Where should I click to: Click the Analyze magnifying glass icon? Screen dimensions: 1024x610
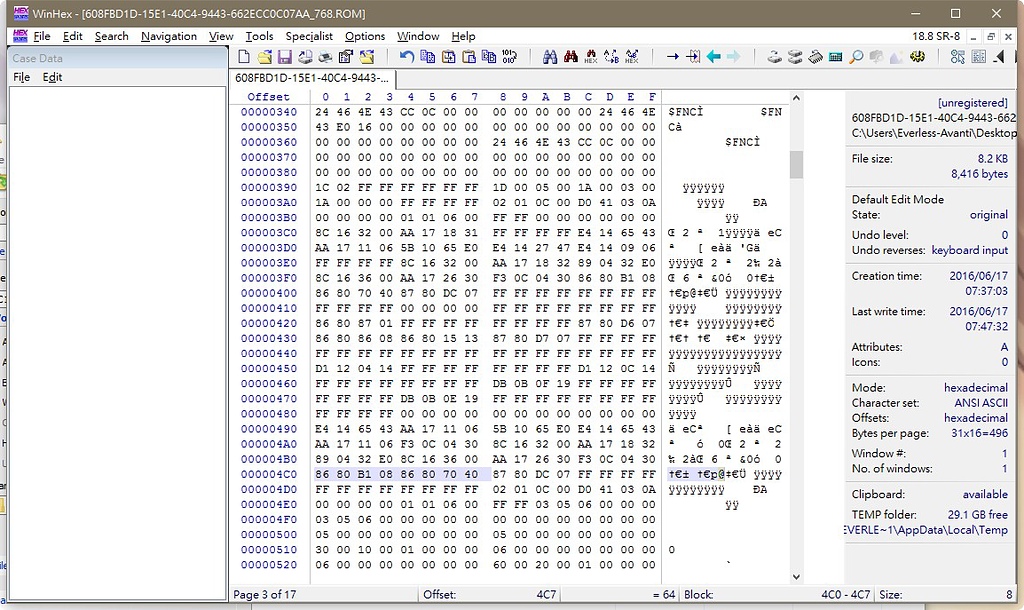(x=856, y=57)
